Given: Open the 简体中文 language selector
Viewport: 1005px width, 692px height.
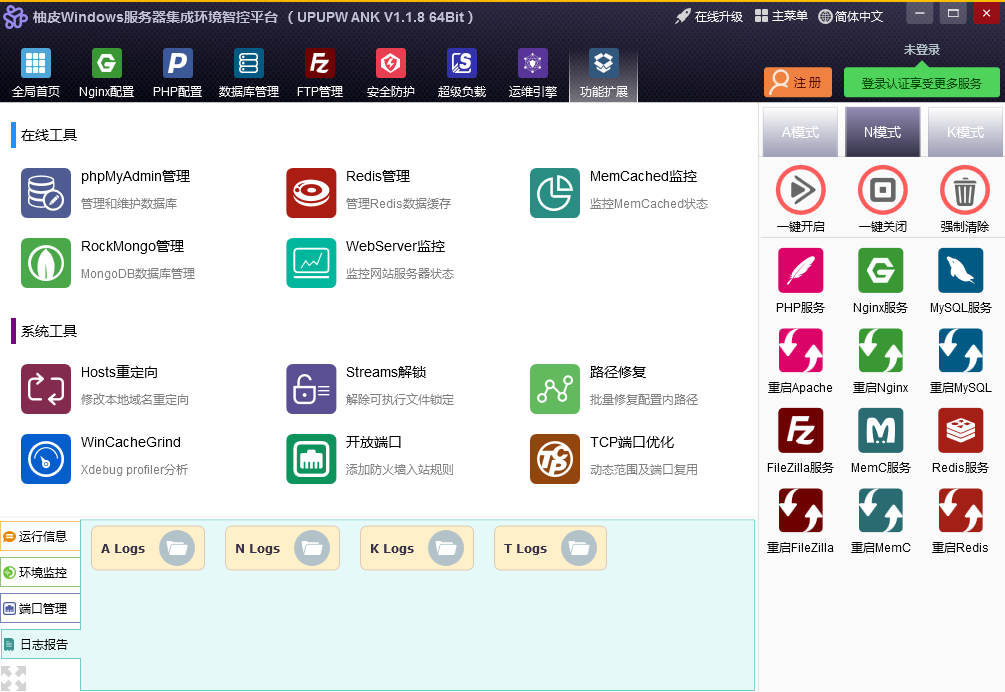Looking at the screenshot, I should (851, 17).
